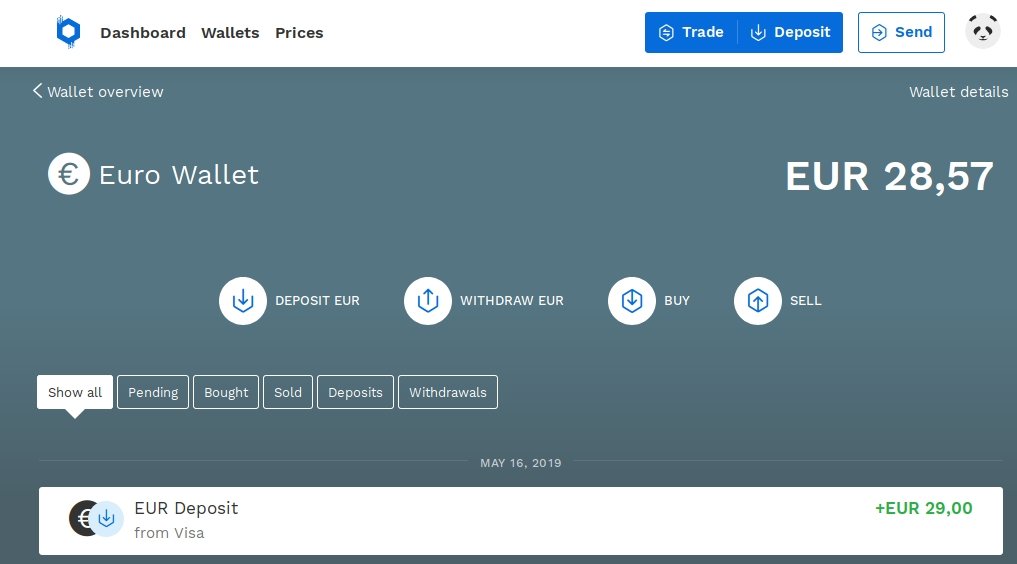Click the blue hexagon logo icon
The width and height of the screenshot is (1017, 564).
pos(67,32)
